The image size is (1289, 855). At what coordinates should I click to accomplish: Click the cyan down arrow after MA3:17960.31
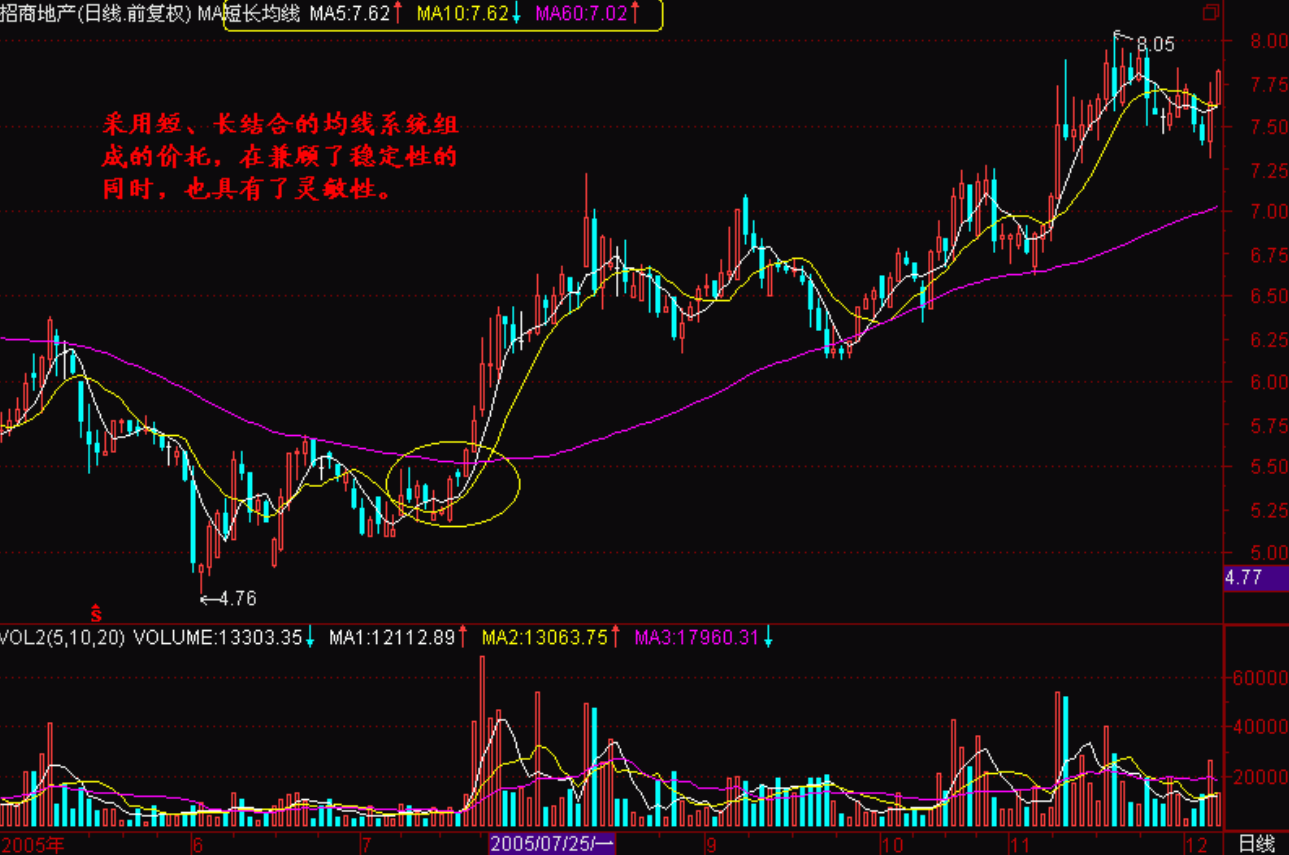(768, 637)
